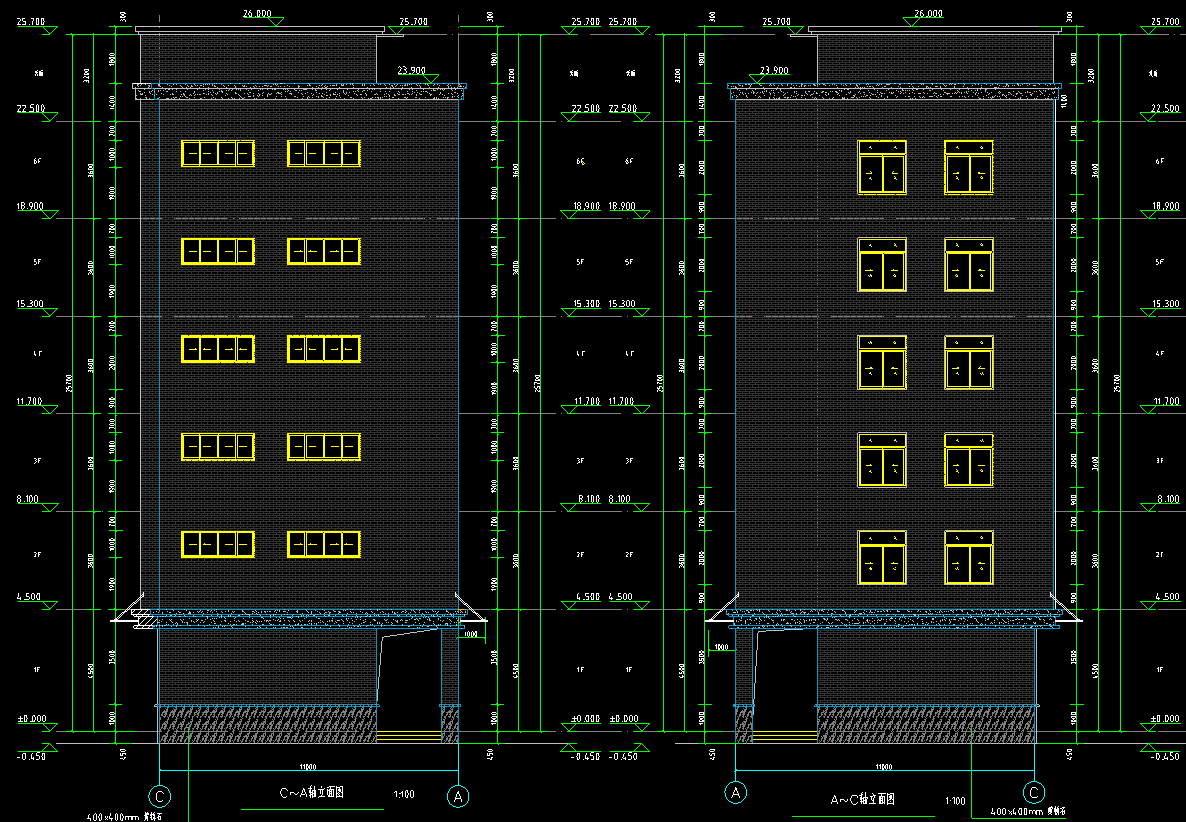Pick the bottom-right yellow window on left elevation
This screenshot has height=822, width=1186.
[x=324, y=544]
